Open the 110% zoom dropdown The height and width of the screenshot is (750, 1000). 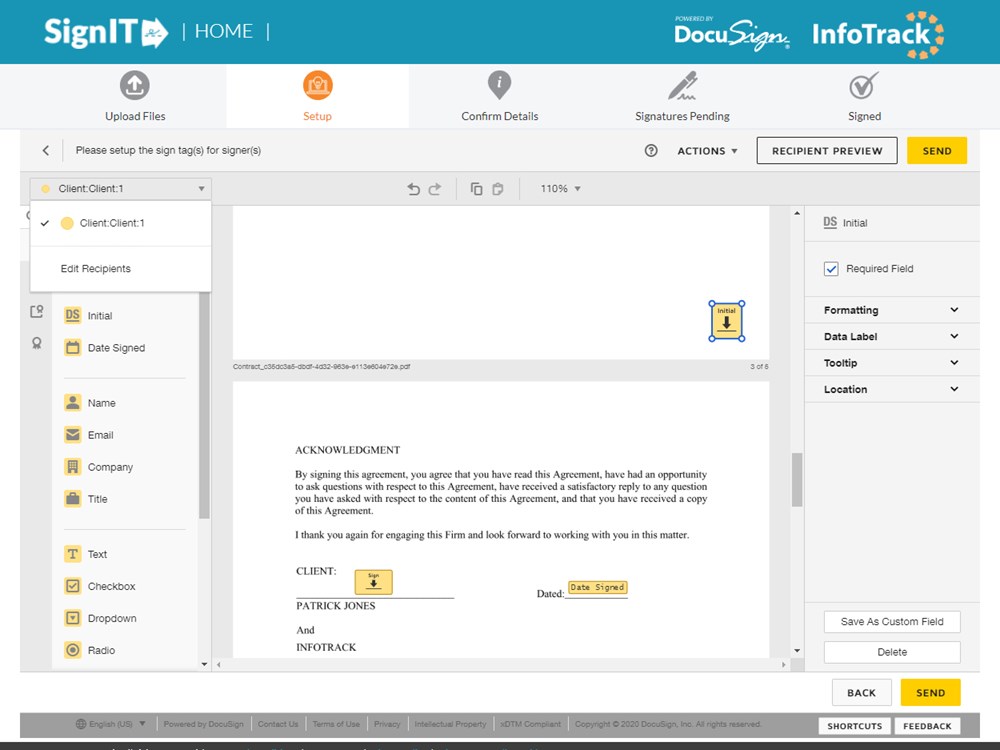560,189
